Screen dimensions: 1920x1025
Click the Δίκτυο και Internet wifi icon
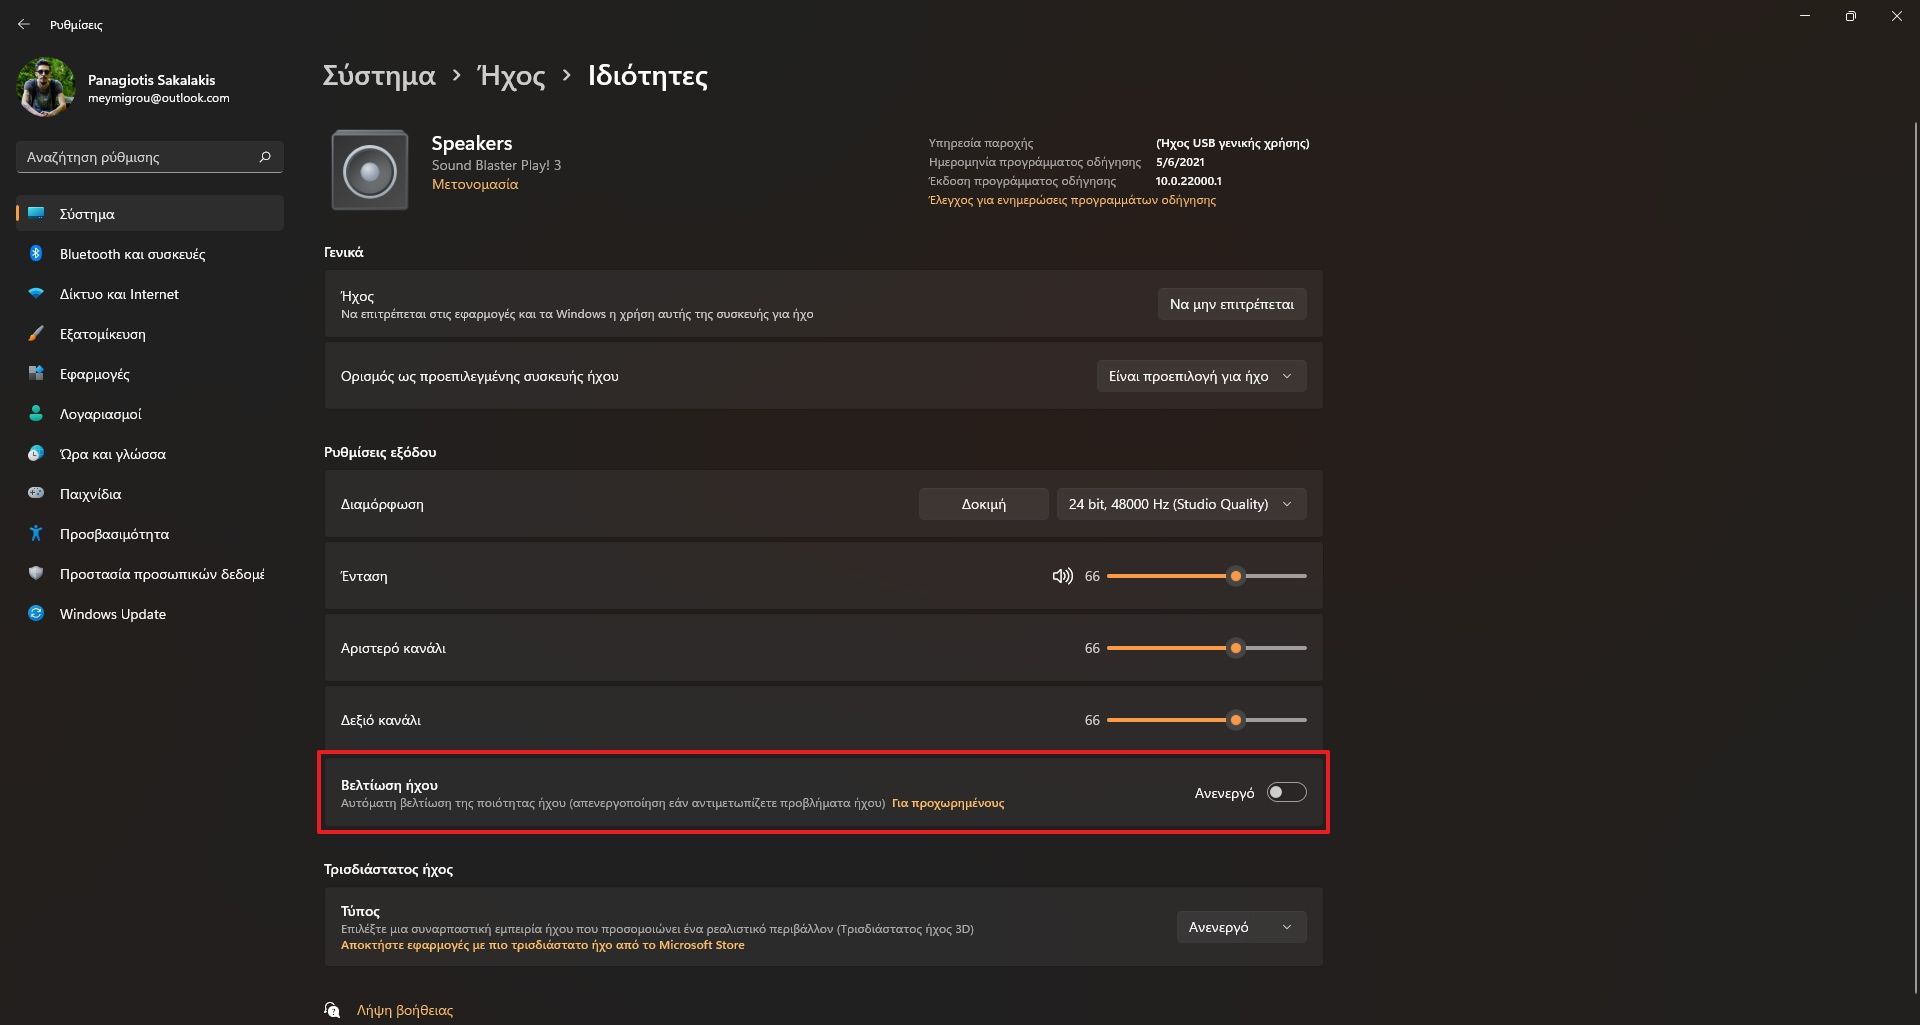(36, 294)
